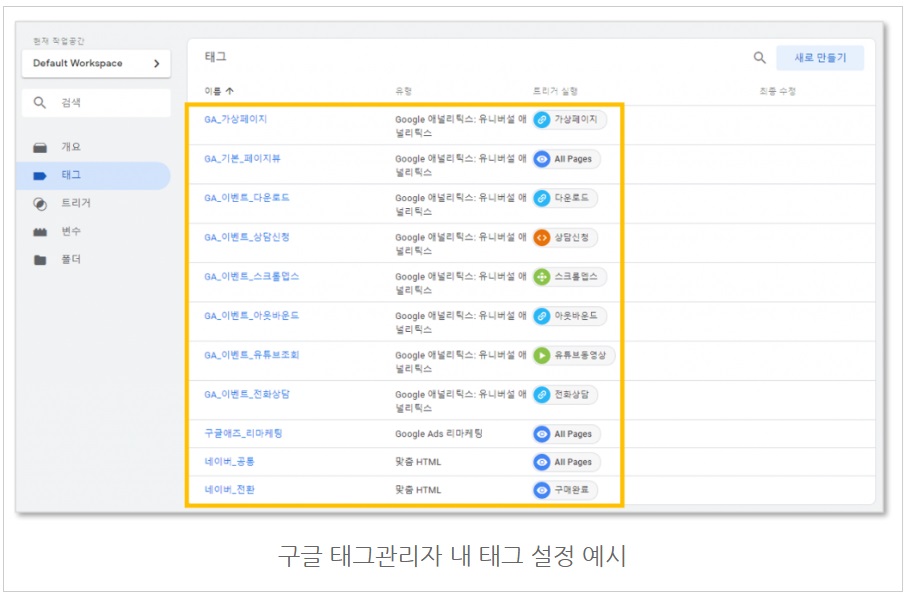Screen dimensions: 906x597
Task: Click the 개요 briefcase icon
Action: tap(40, 148)
